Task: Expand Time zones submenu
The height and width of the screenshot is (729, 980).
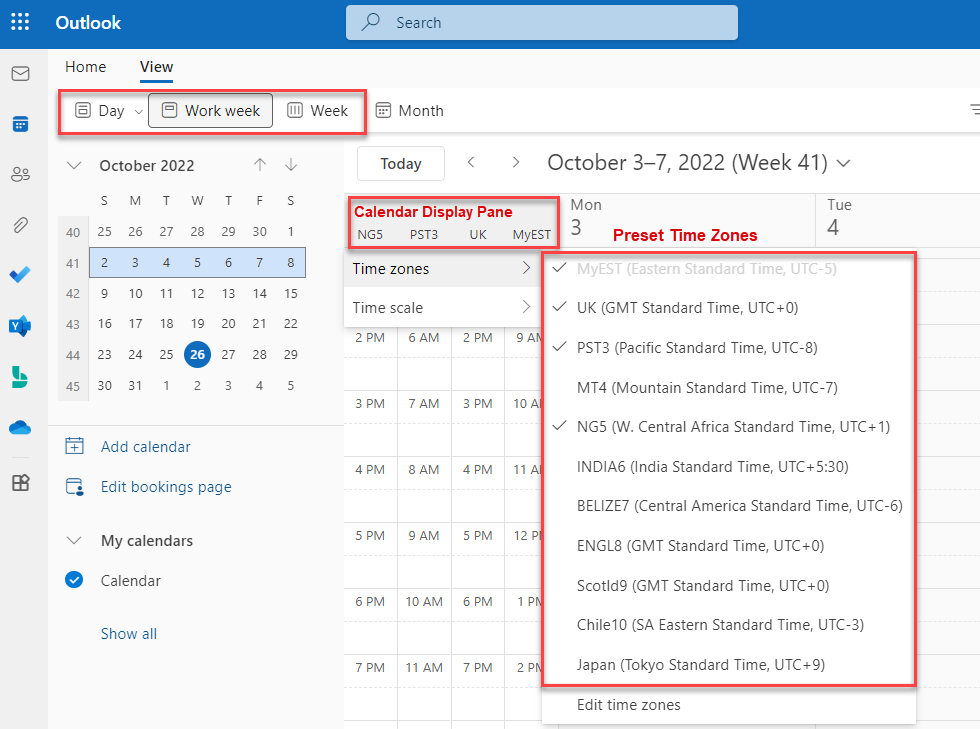Action: (x=442, y=269)
